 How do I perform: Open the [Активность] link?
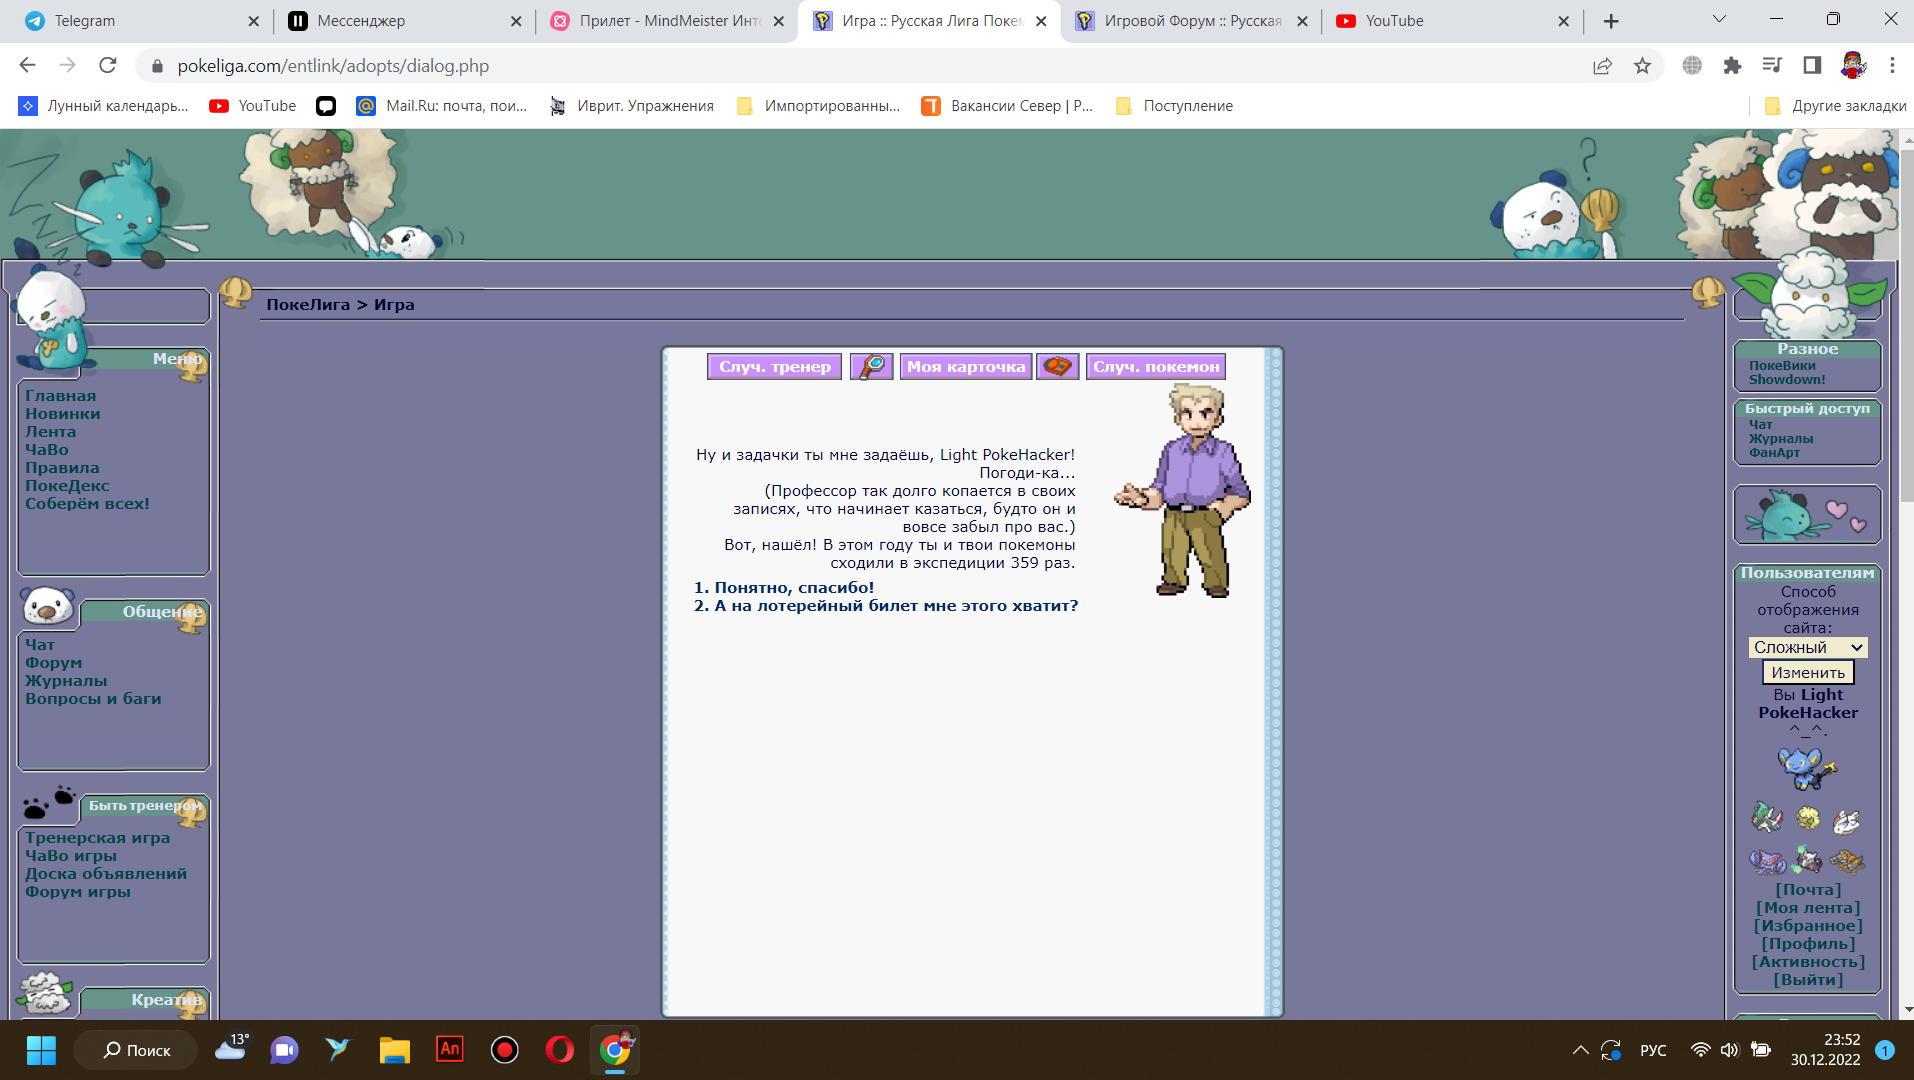coord(1808,962)
